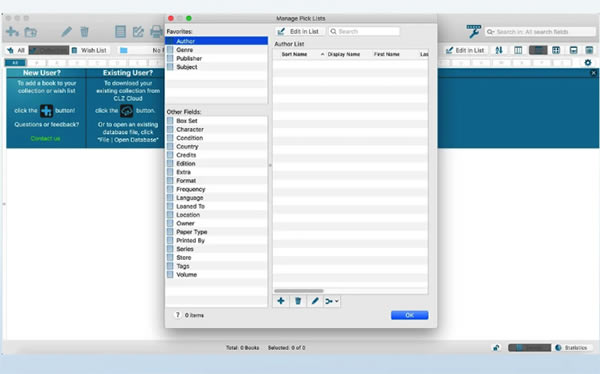Image resolution: width=600 pixels, height=374 pixels.
Task: Select Format in Other Fields
Action: pyautogui.click(x=217, y=181)
